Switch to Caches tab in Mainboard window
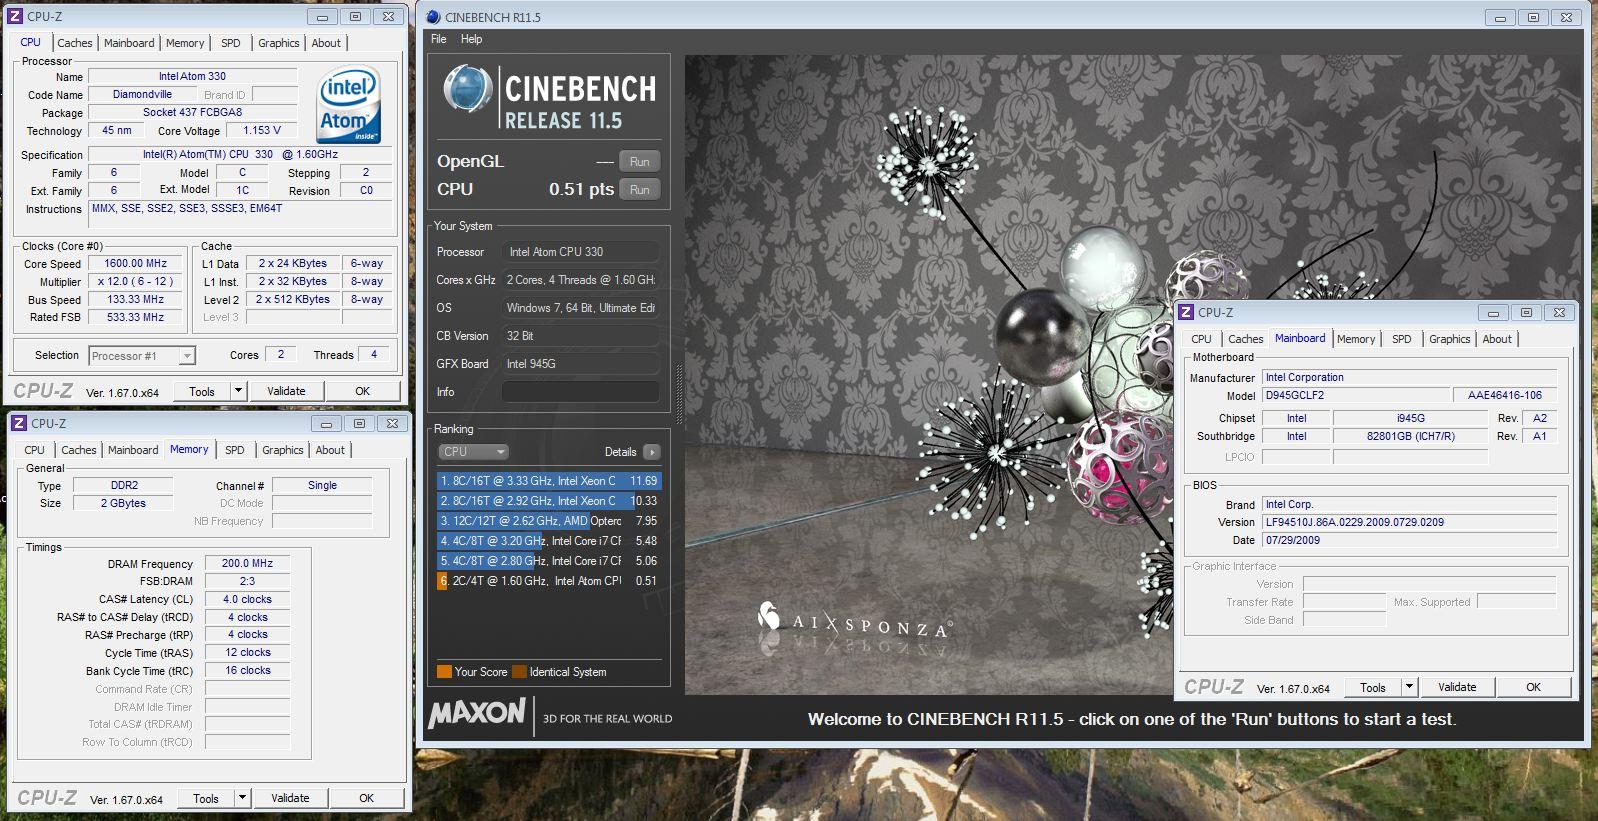This screenshot has width=1598, height=821. pyautogui.click(x=1246, y=339)
